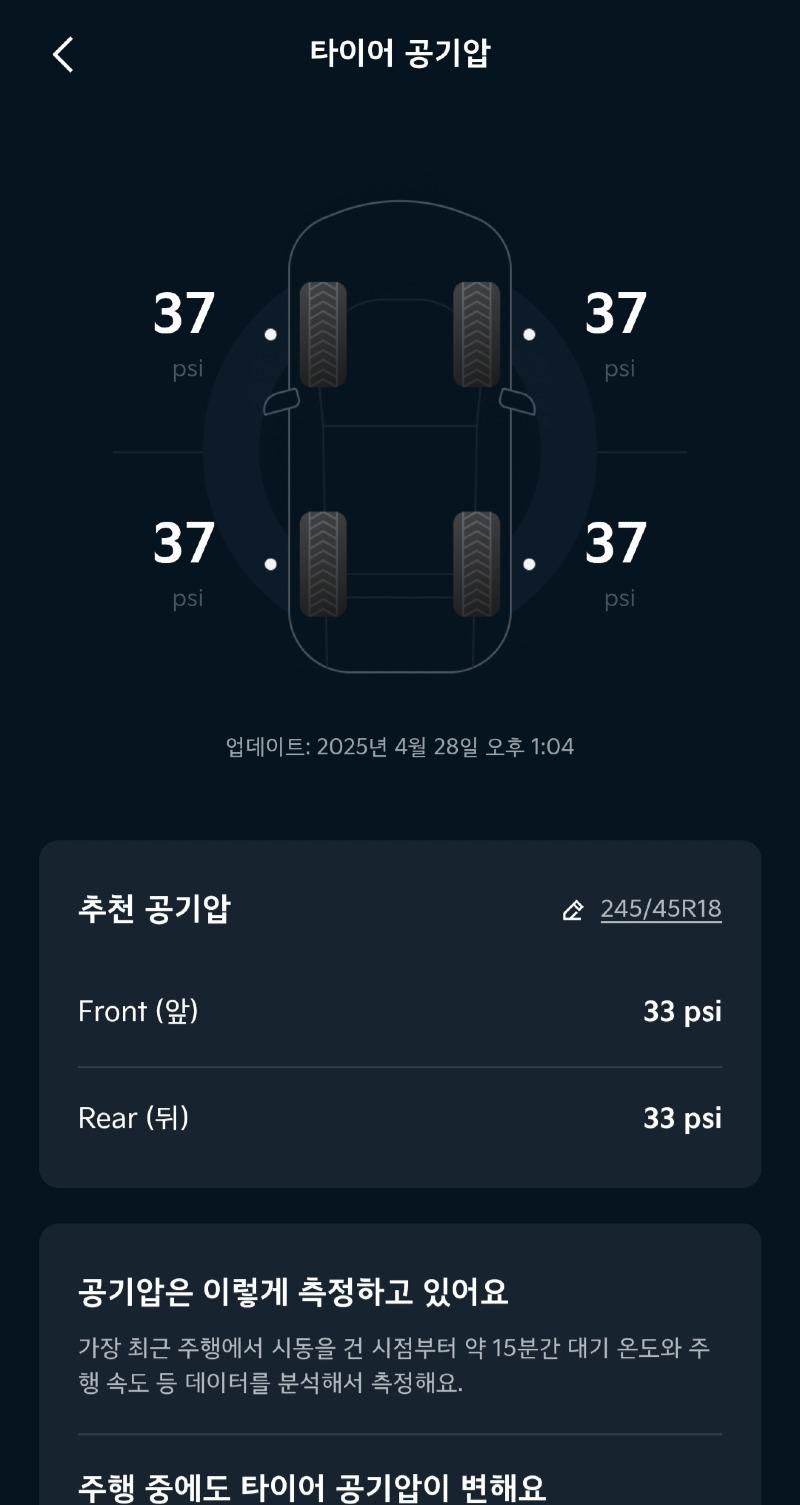
Task: Tap the Front (앞) recommended pressure row
Action: coord(400,1012)
